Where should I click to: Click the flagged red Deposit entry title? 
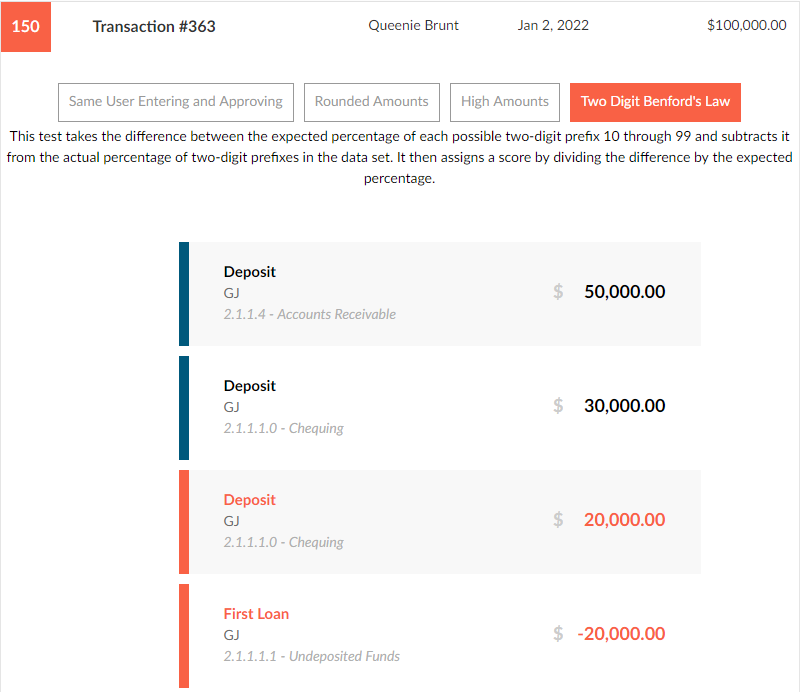coord(250,500)
